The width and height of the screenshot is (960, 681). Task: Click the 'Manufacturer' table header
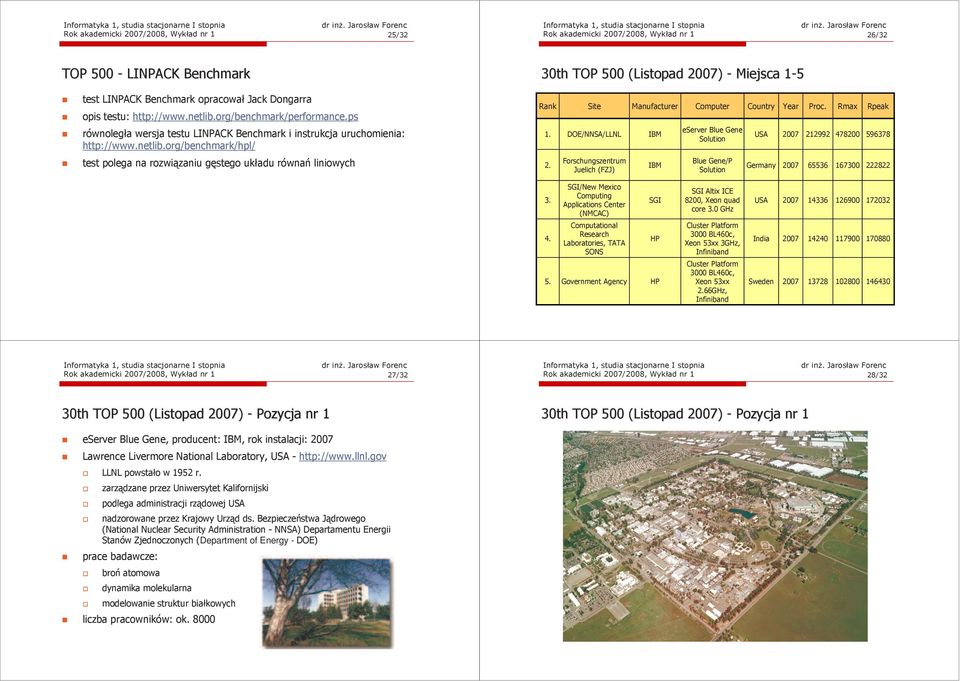[x=654, y=106]
